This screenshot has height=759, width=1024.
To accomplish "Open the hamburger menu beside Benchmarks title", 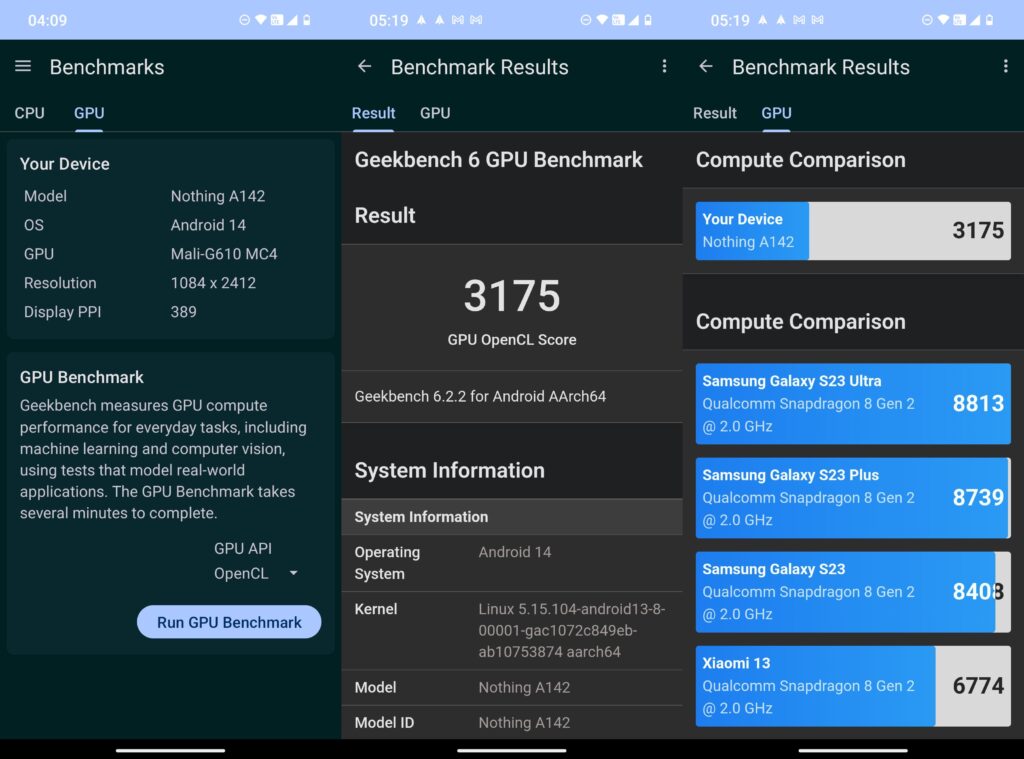I will point(23,66).
